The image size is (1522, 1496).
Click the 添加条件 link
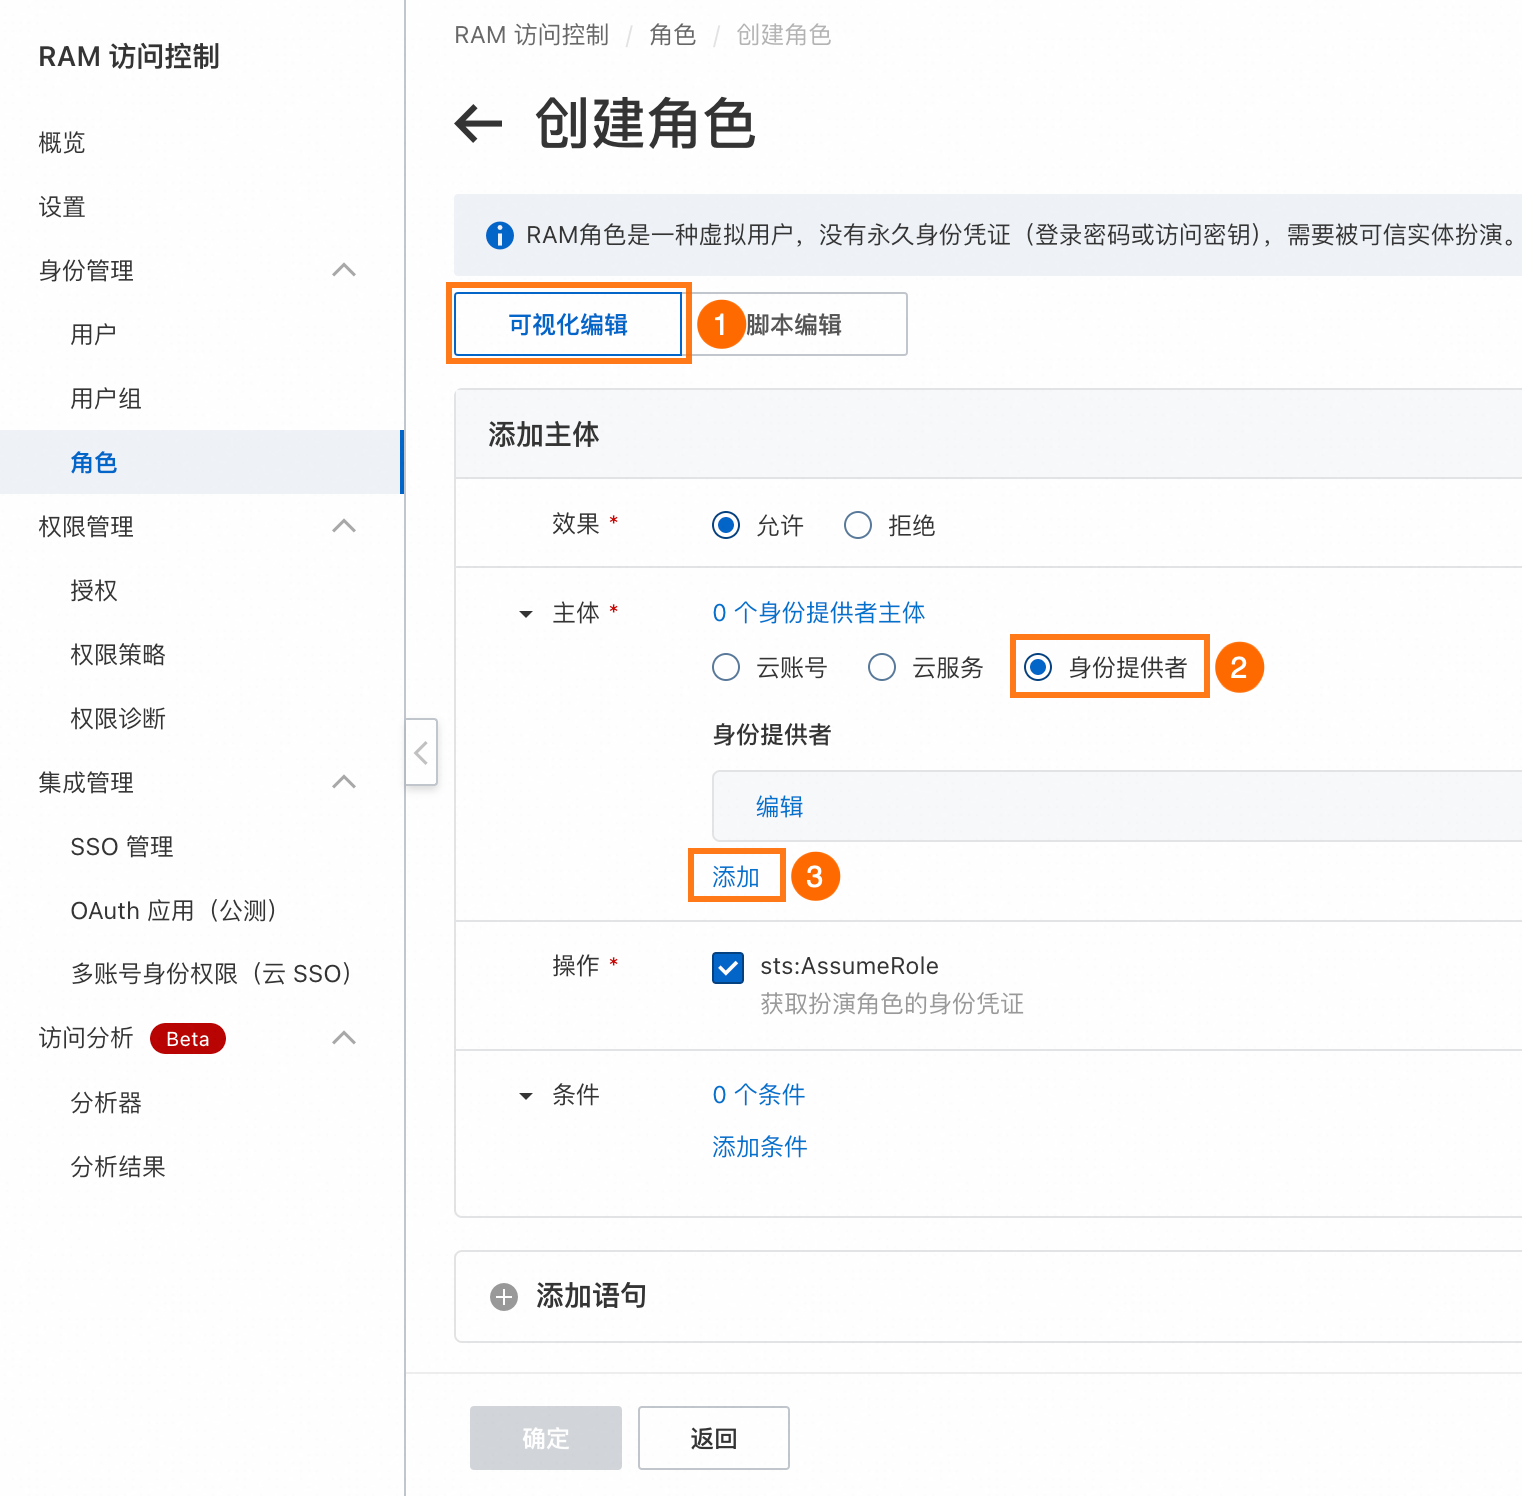coord(760,1146)
